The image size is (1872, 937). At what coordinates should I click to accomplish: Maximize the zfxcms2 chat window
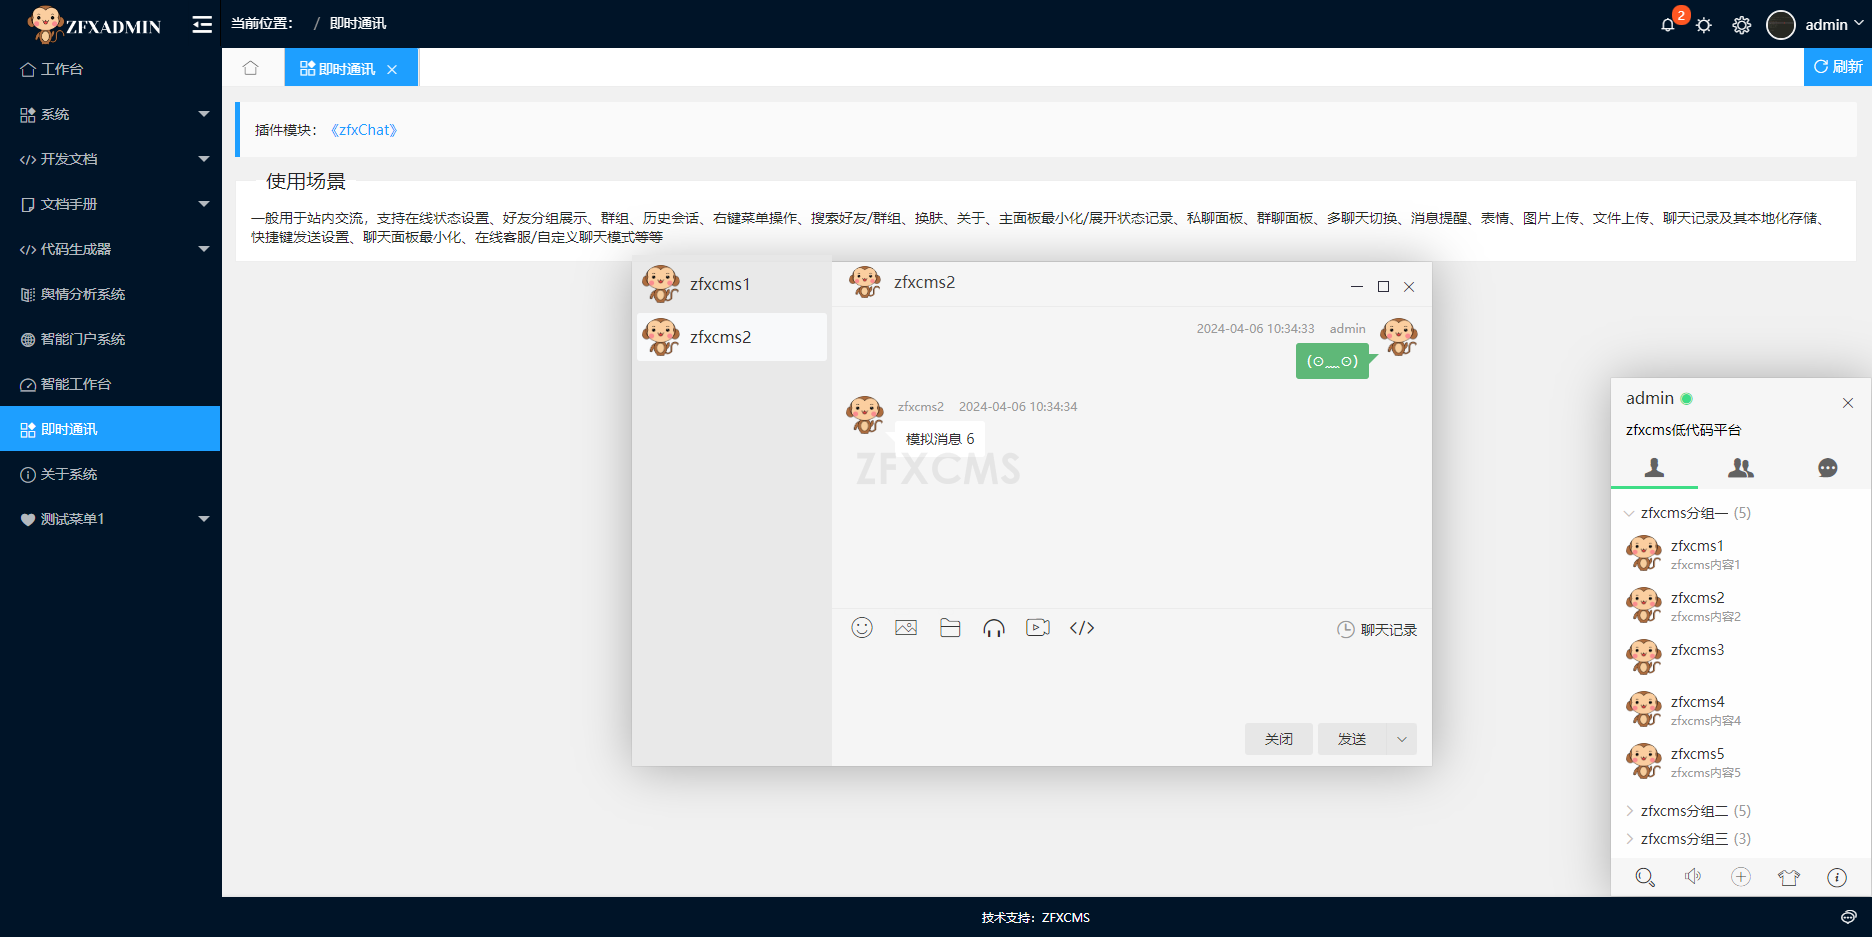(1383, 287)
